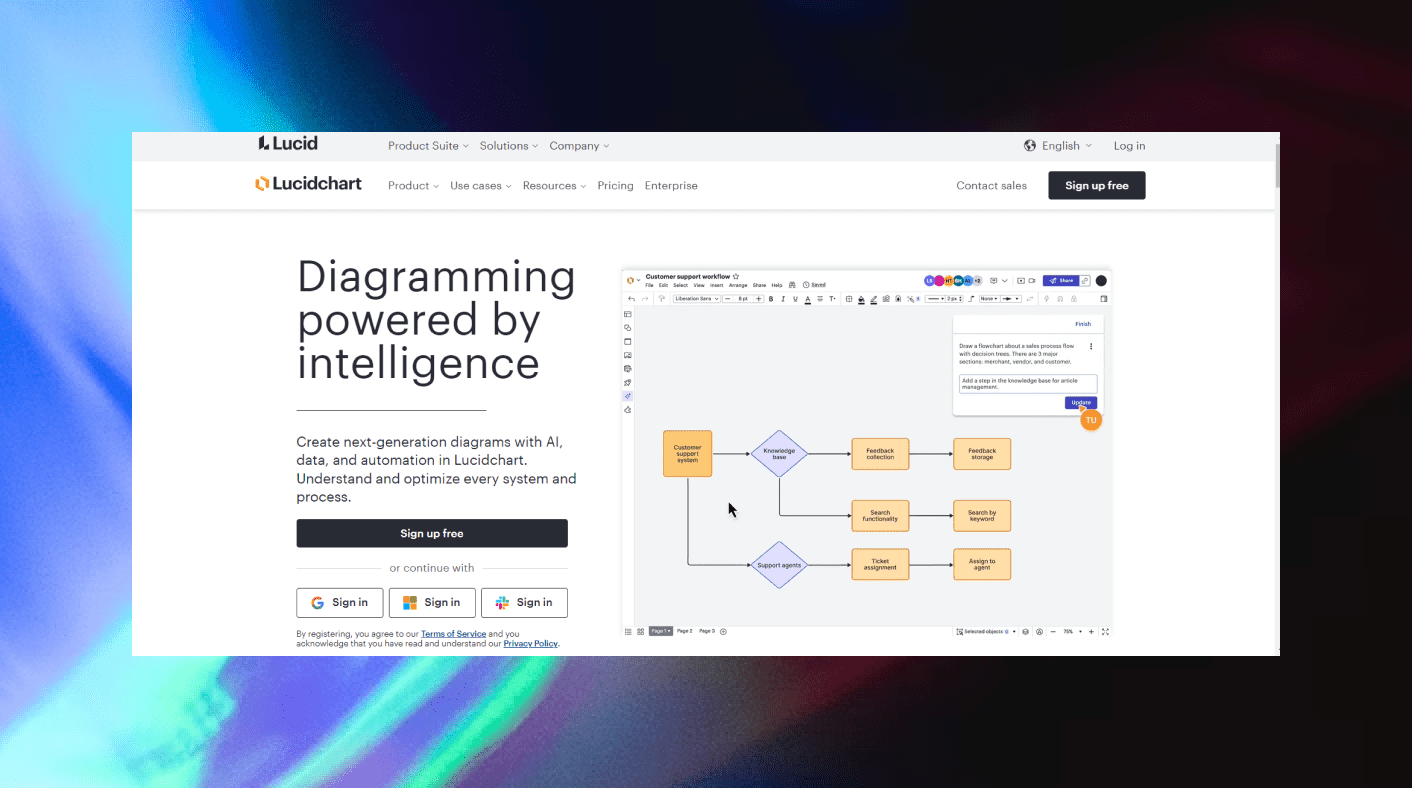Click the zoom out minus at bottom bar

click(1053, 631)
